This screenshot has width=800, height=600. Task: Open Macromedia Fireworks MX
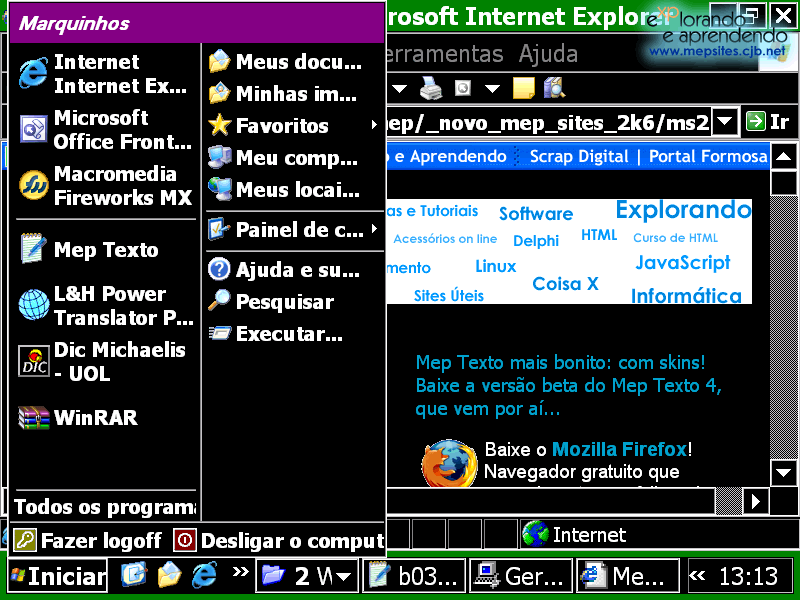[105, 186]
